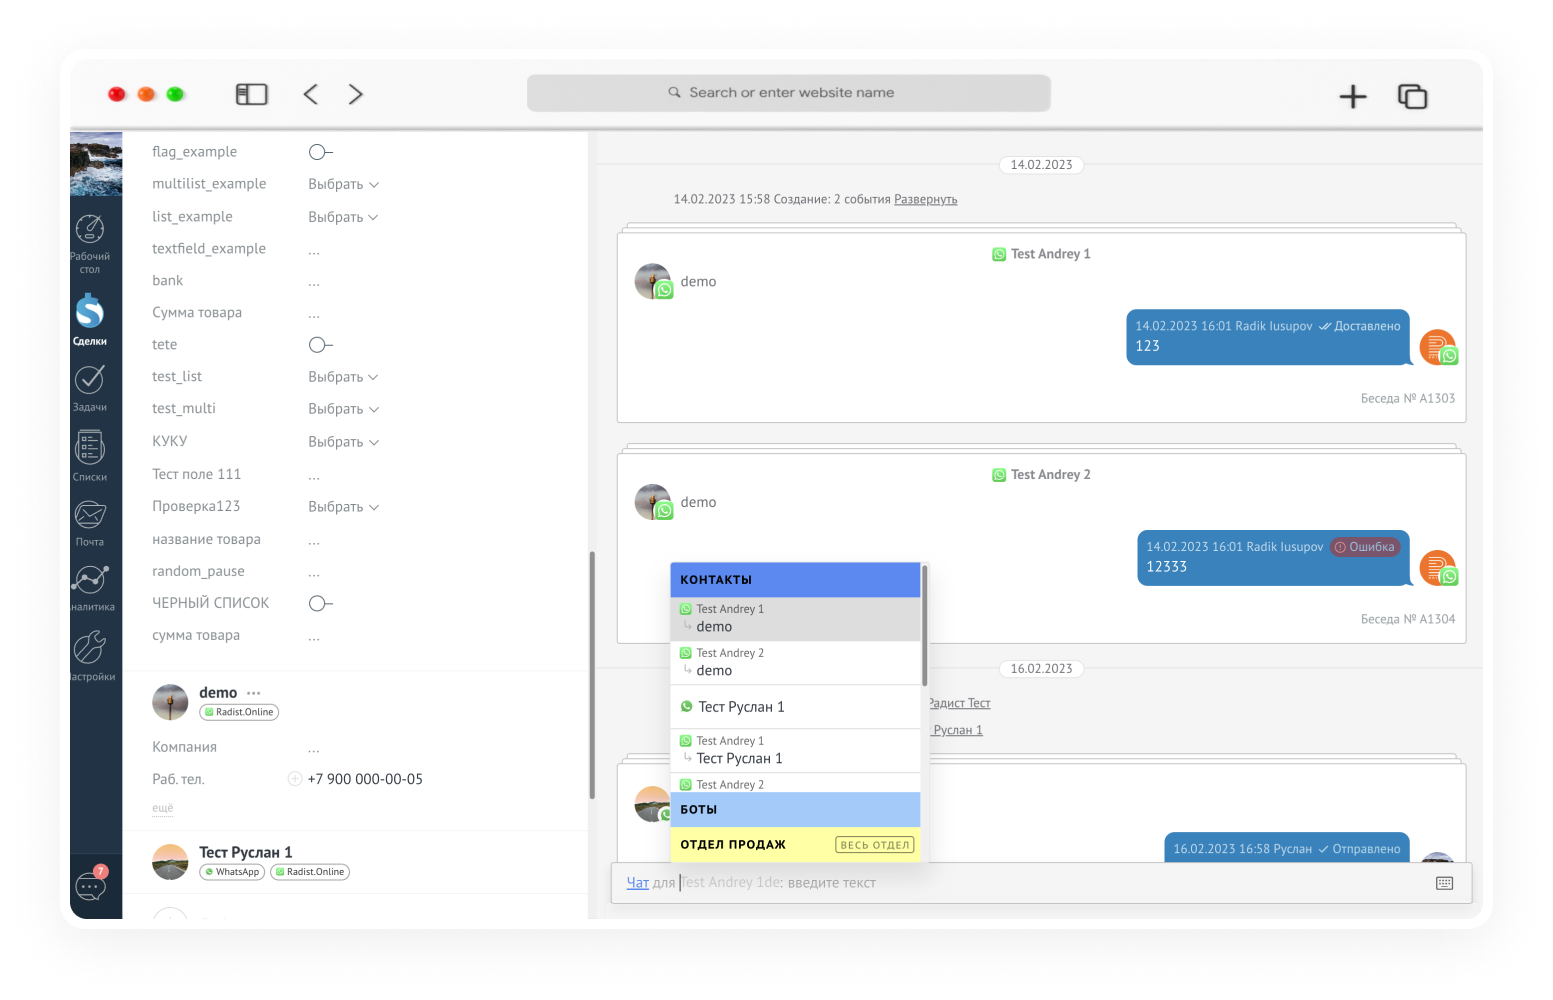Viewport: 1553px width, 1000px height.
Task: Open the chat notifications bubble icon
Action: [x=91, y=885]
